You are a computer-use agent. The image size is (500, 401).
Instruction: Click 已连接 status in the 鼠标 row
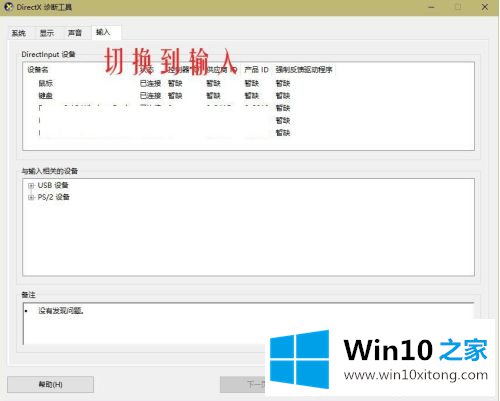[150, 83]
